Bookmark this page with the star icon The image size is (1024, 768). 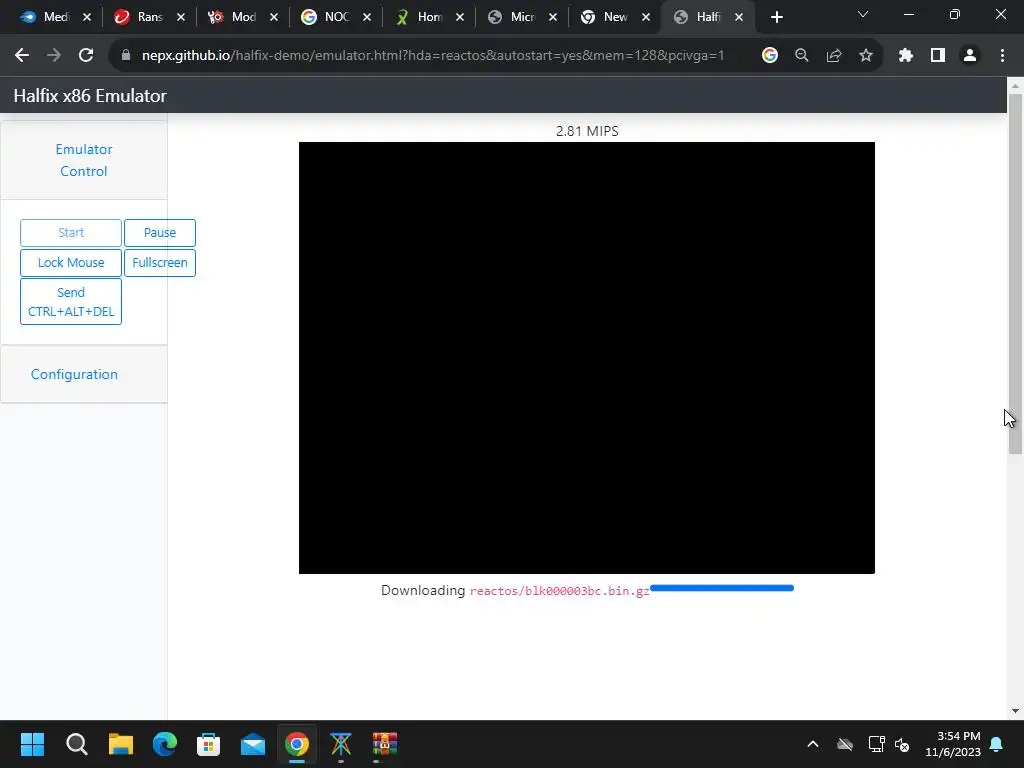(x=866, y=56)
